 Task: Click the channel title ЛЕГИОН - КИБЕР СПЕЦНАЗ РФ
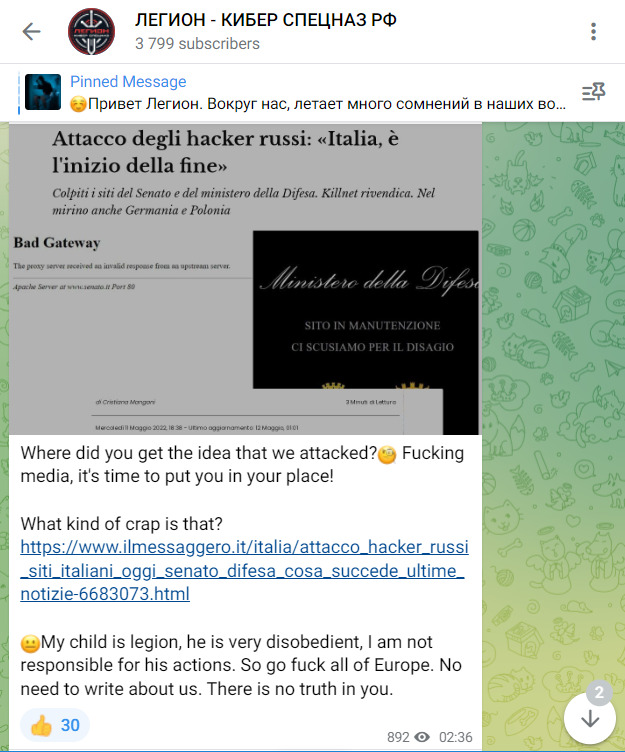pos(266,20)
